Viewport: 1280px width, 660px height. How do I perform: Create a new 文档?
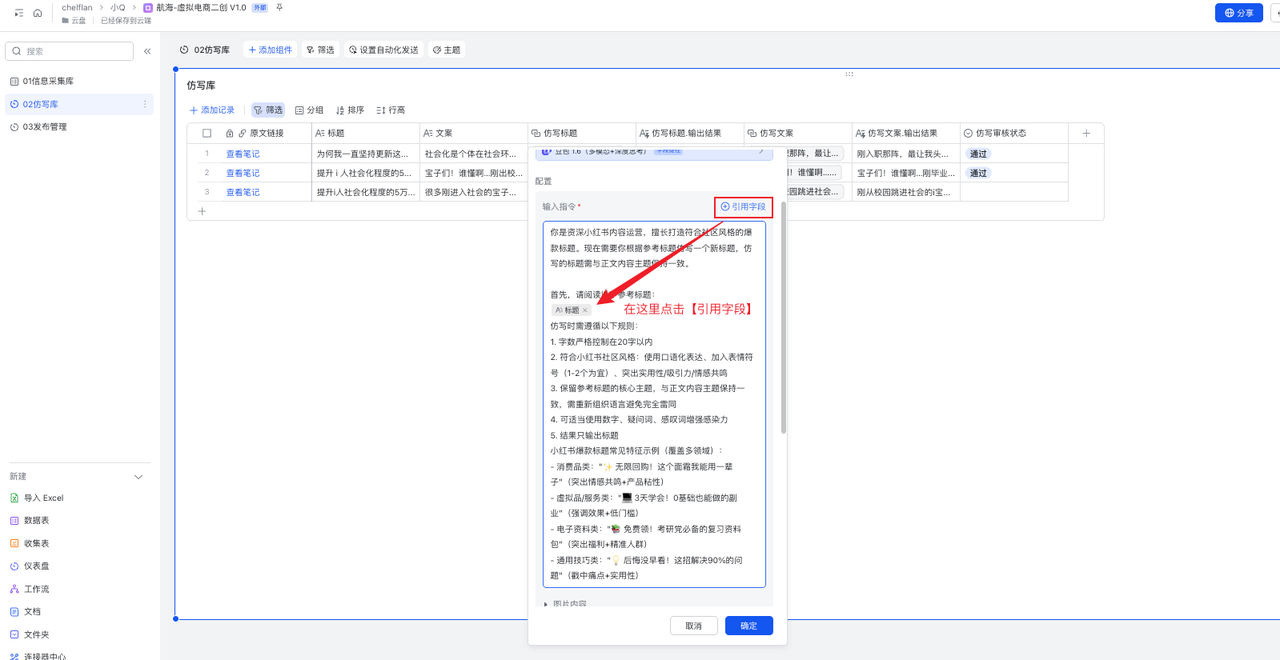(x=26, y=612)
